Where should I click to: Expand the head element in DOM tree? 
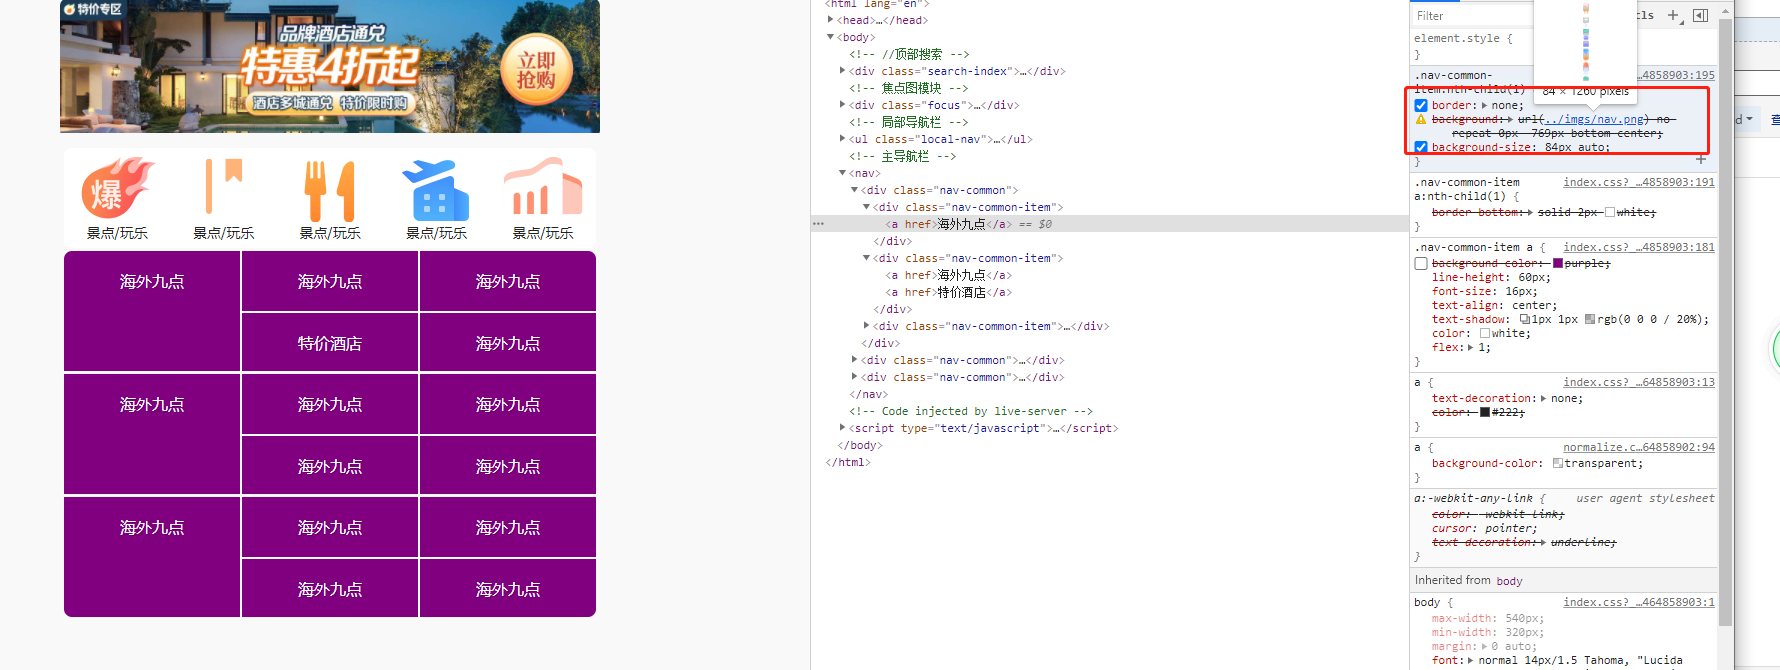[x=830, y=20]
